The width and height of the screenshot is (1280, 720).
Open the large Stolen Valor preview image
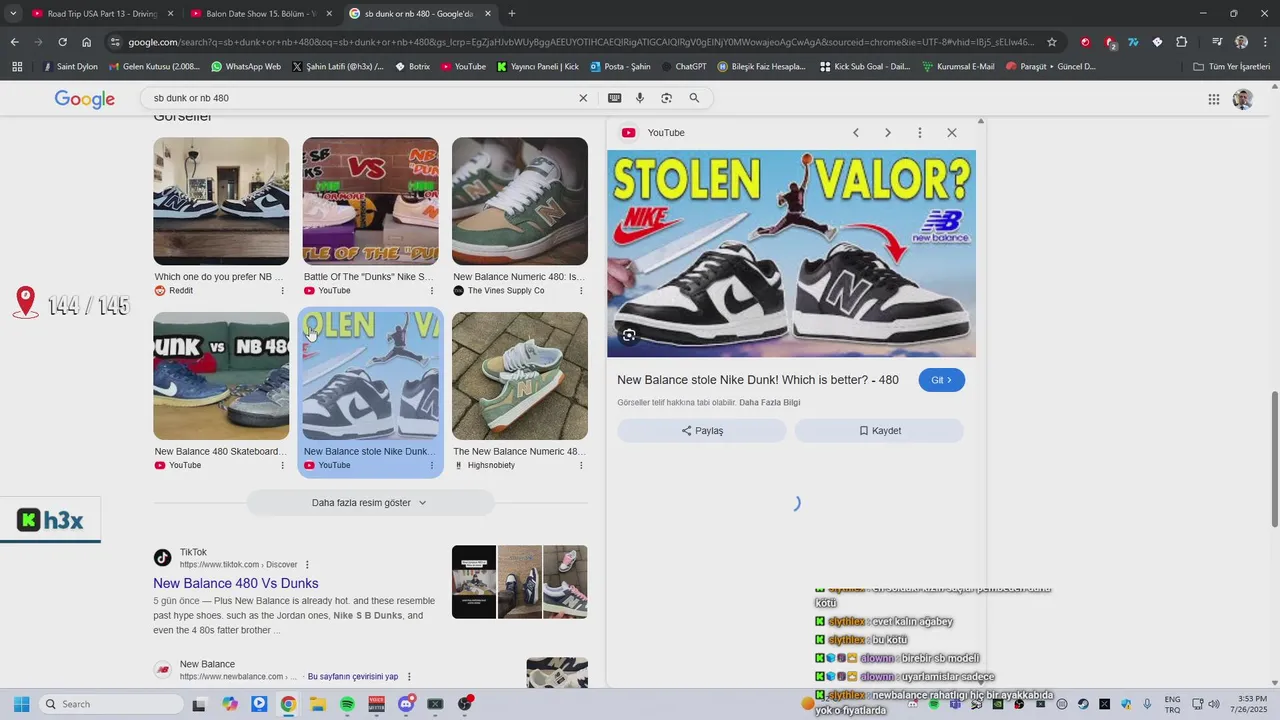pyautogui.click(x=792, y=254)
